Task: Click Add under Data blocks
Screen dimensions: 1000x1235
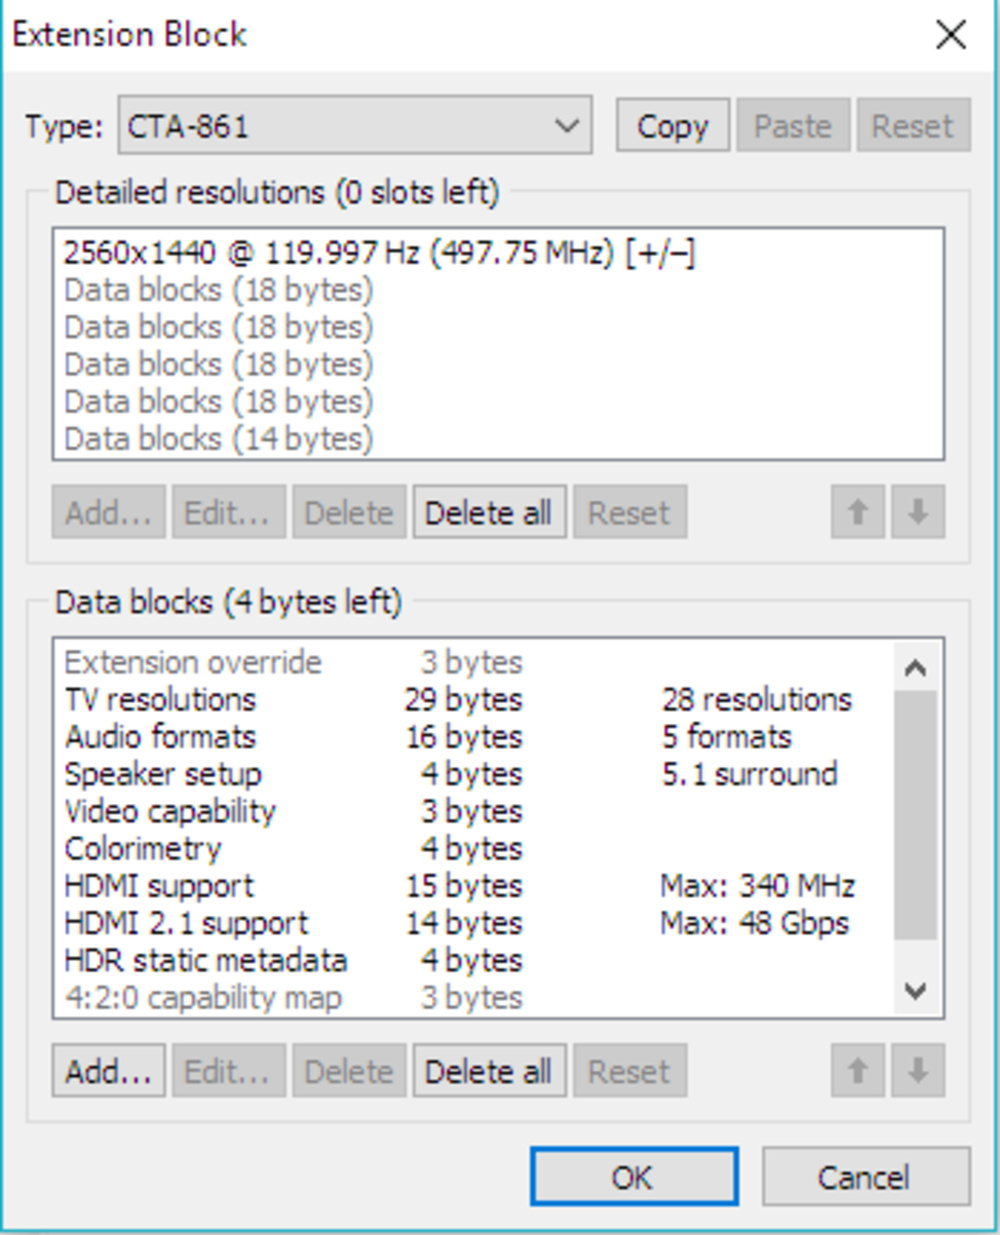Action: [x=108, y=1072]
